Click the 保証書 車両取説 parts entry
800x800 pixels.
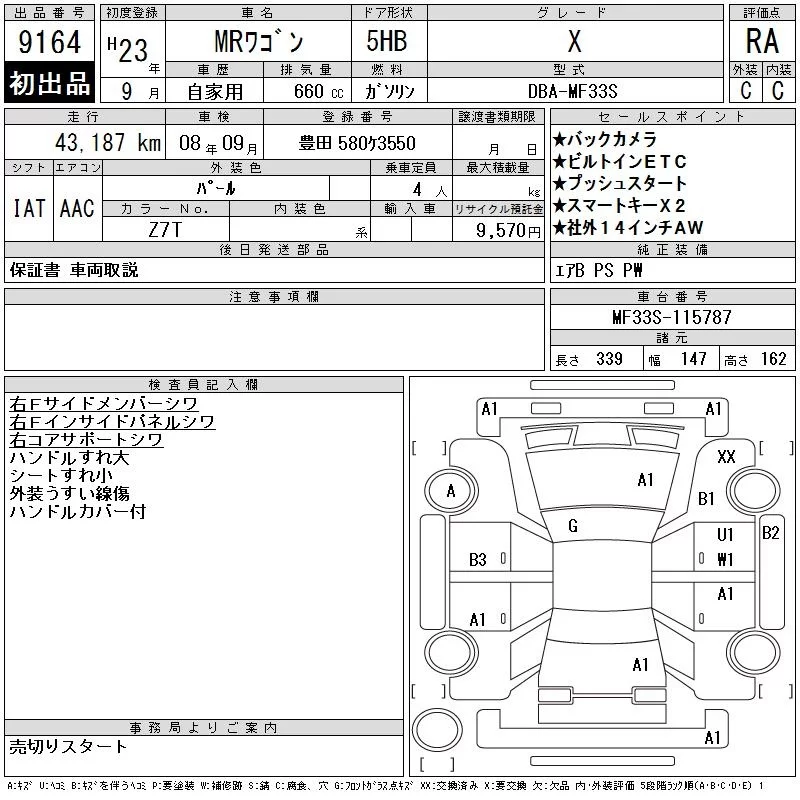pos(74,270)
